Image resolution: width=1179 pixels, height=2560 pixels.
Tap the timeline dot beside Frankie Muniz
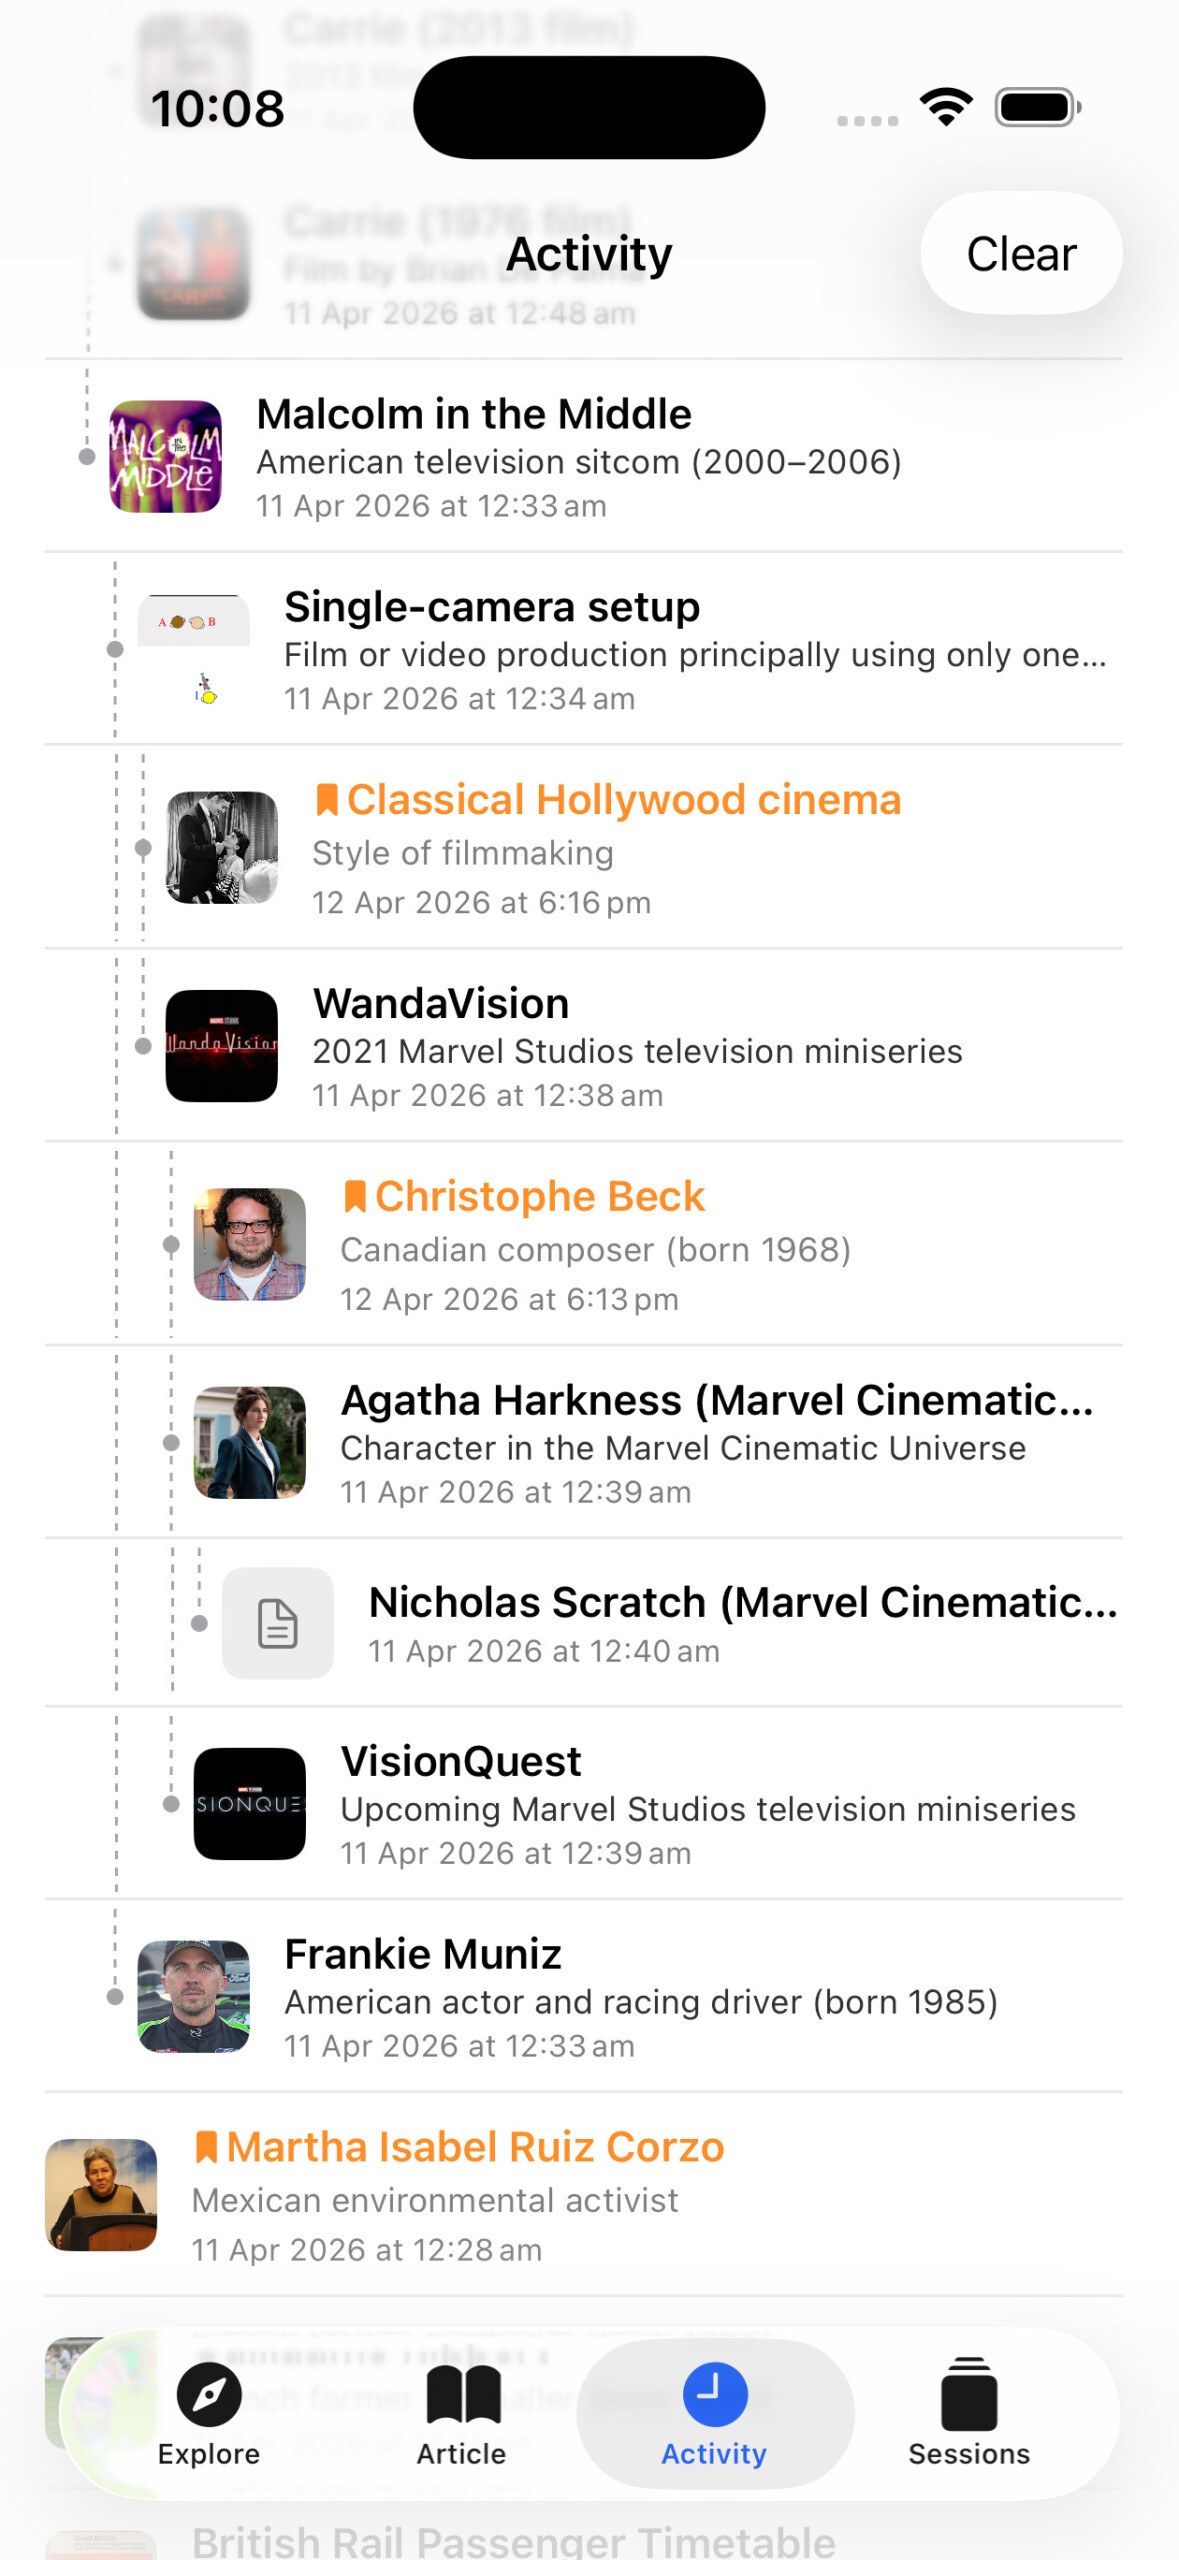pos(115,1997)
